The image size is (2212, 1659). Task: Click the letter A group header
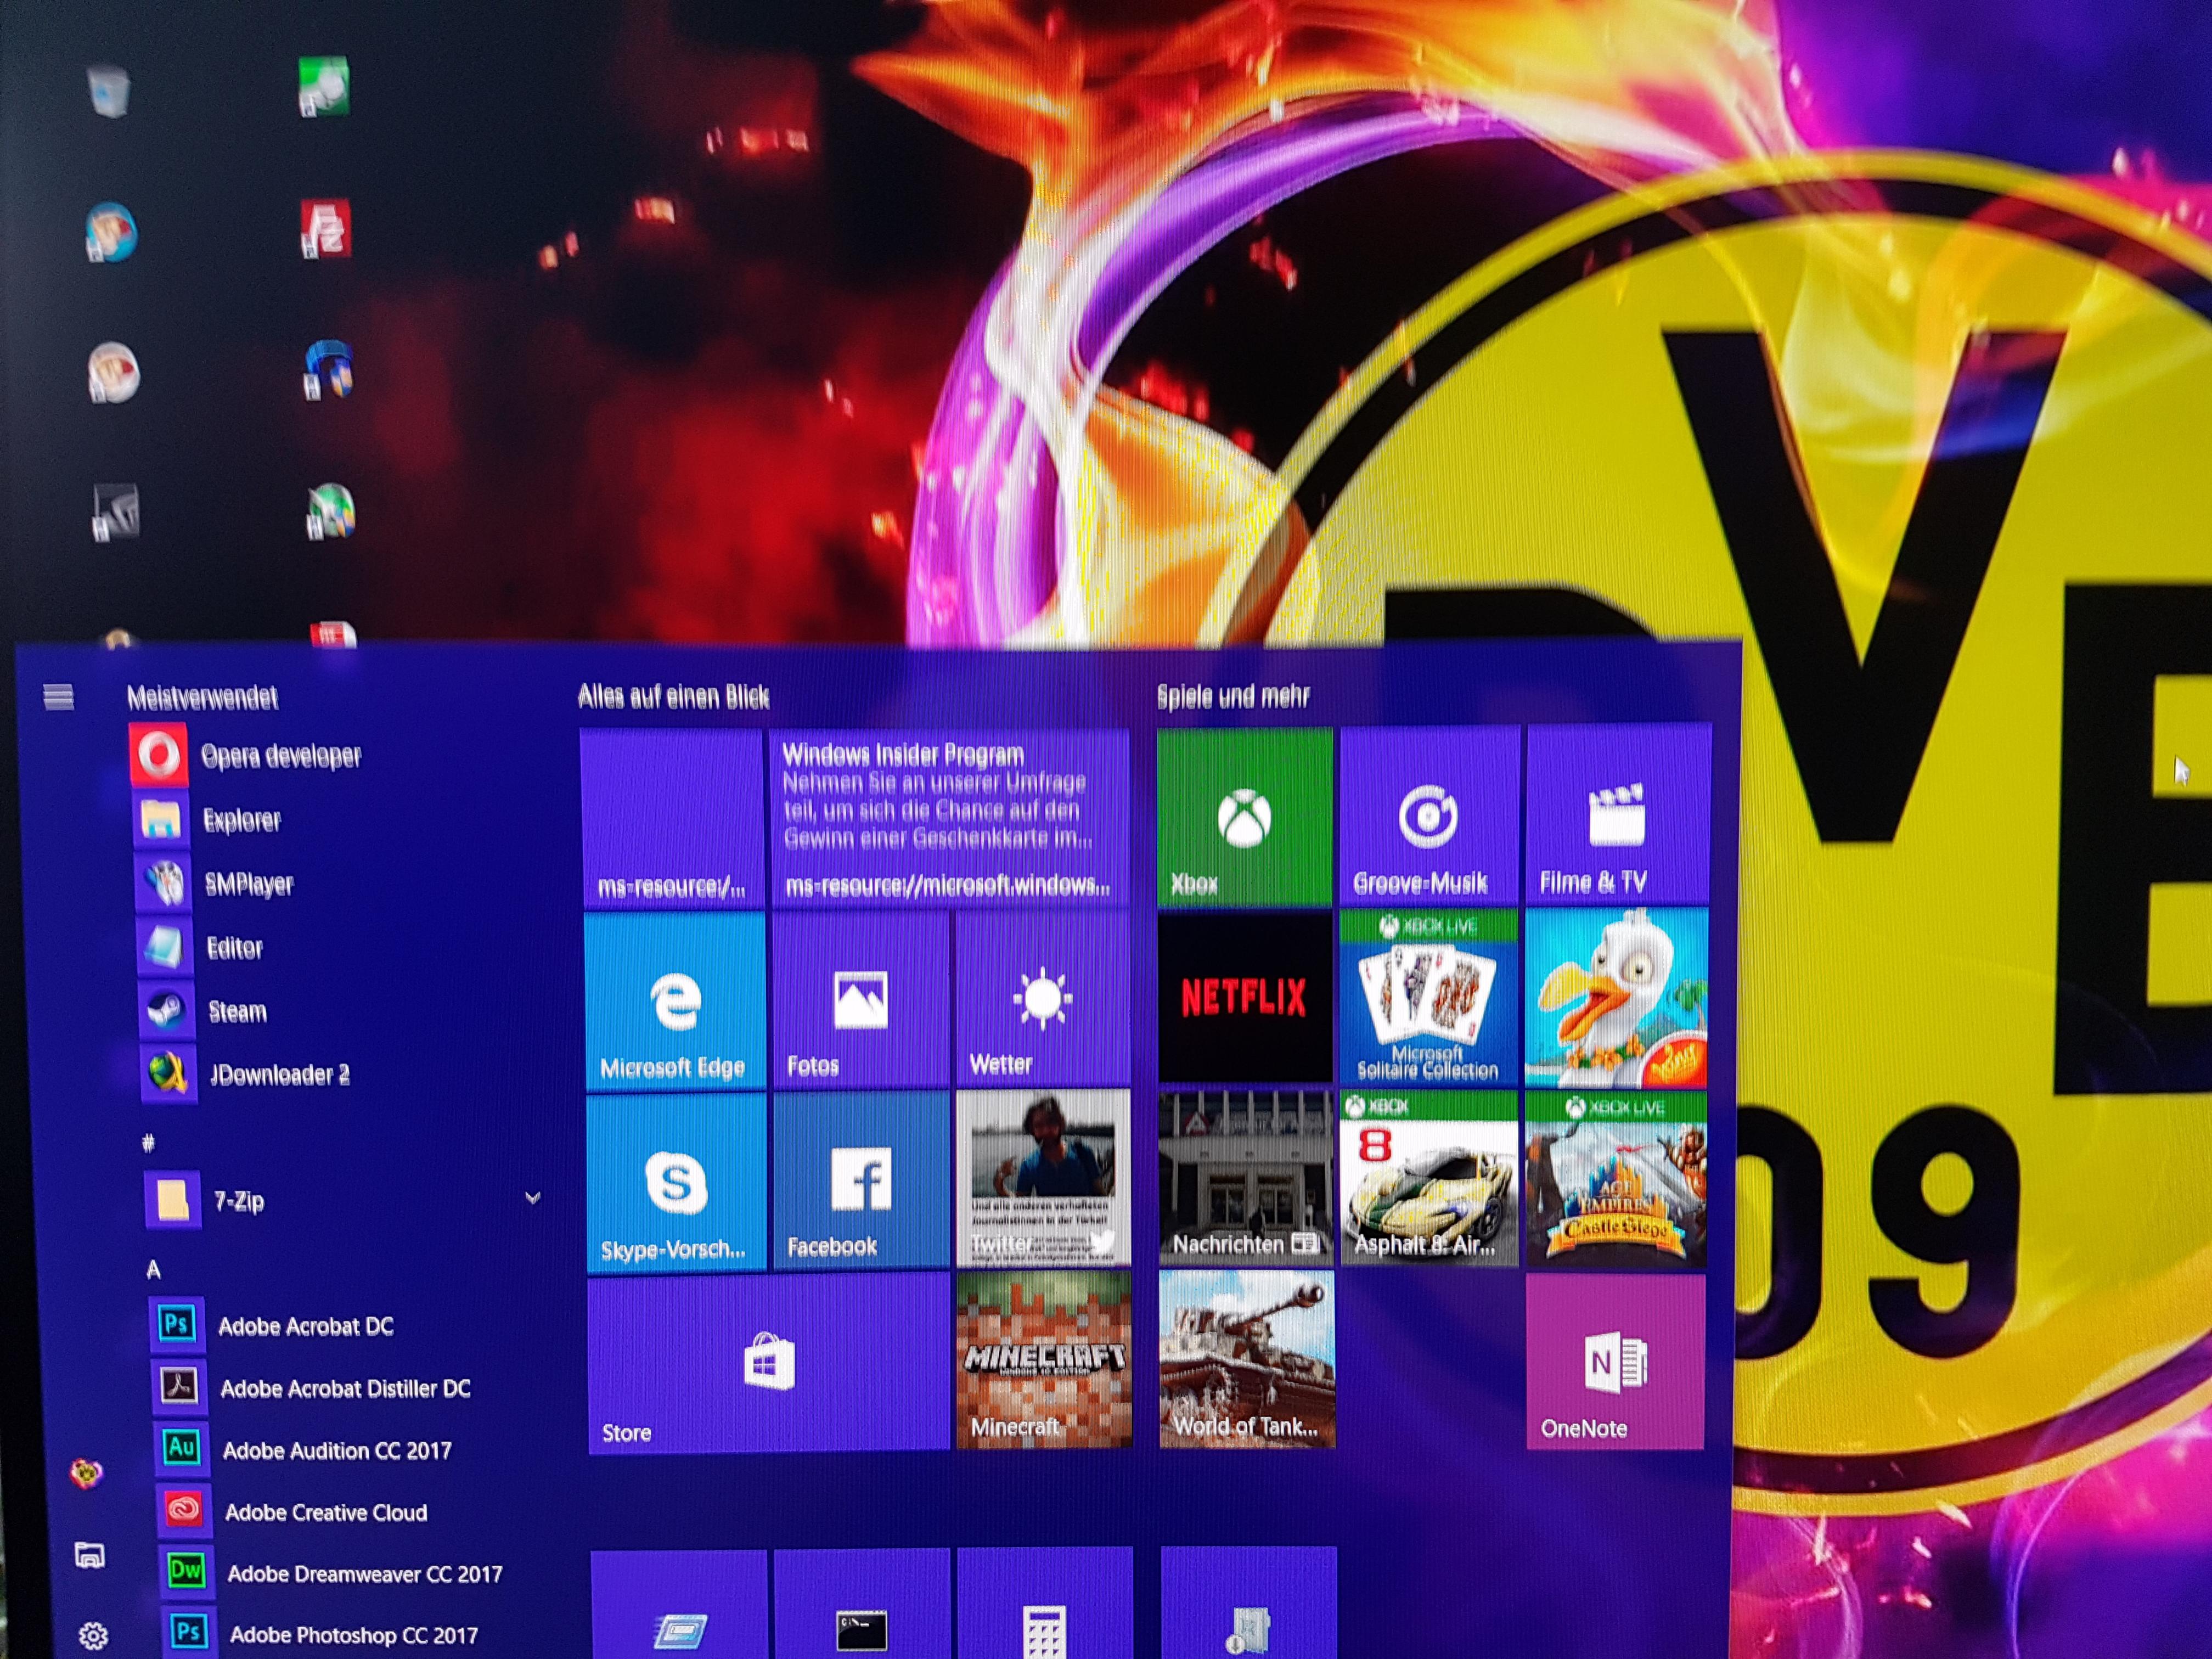(x=153, y=1270)
